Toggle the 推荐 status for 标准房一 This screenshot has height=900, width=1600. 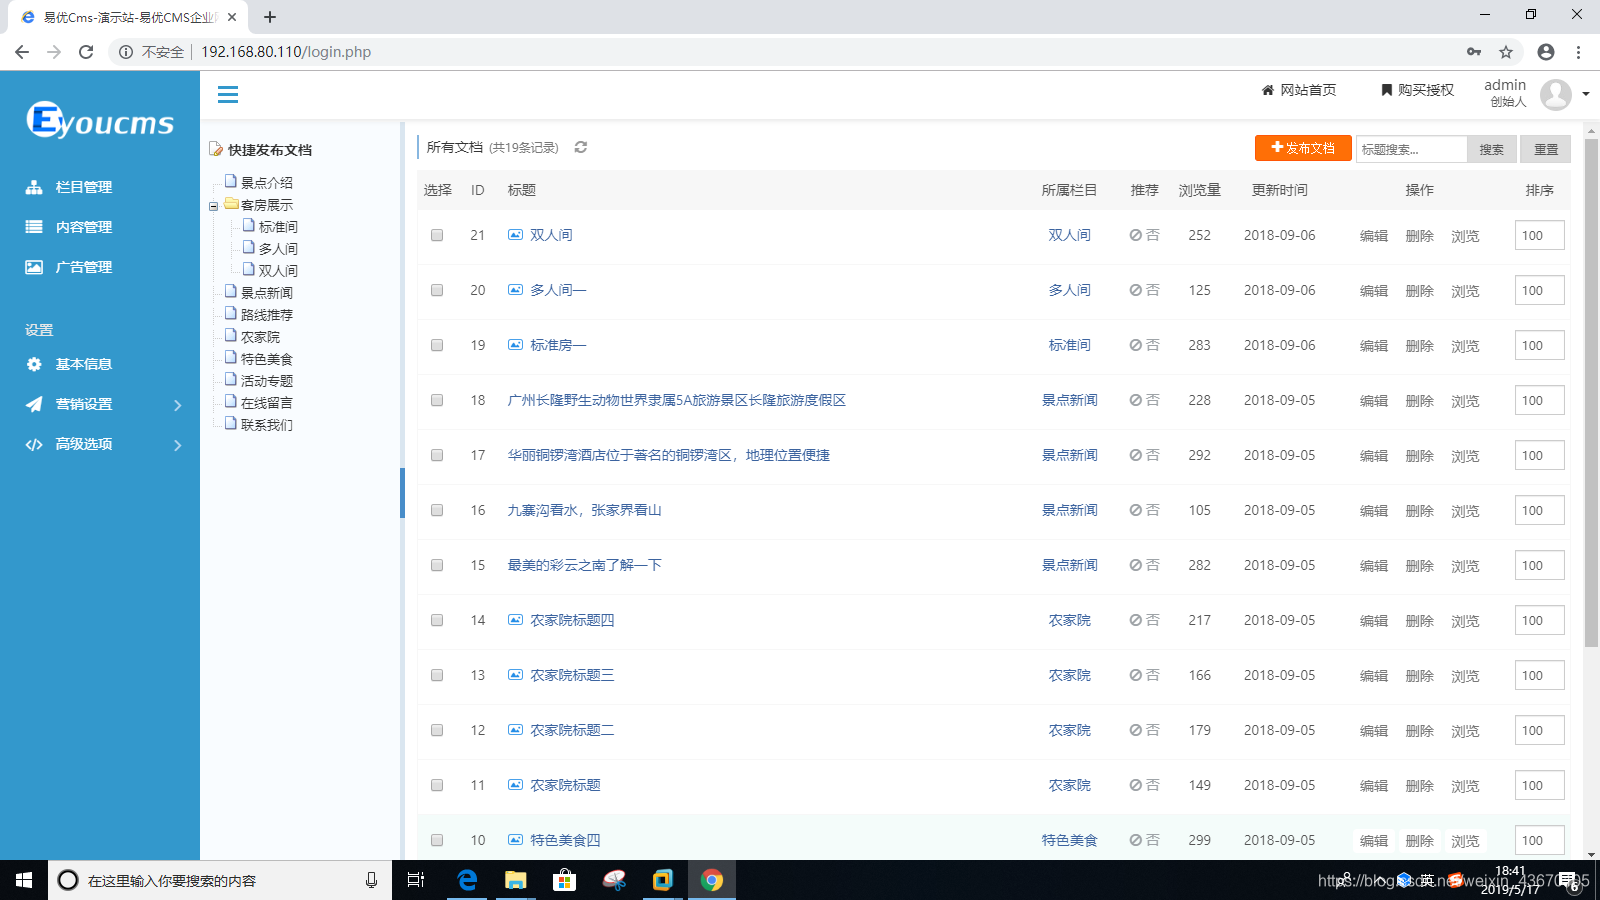point(1143,345)
